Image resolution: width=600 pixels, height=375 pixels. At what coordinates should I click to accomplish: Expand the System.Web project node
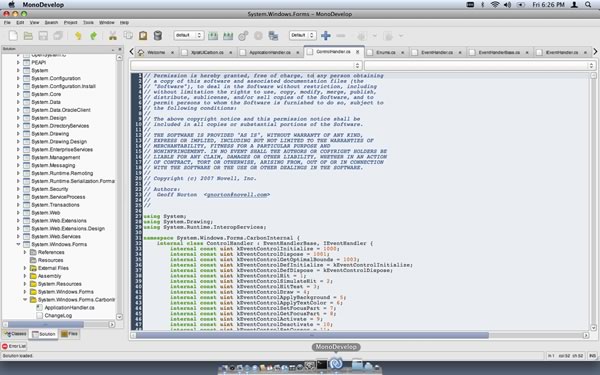[18, 213]
